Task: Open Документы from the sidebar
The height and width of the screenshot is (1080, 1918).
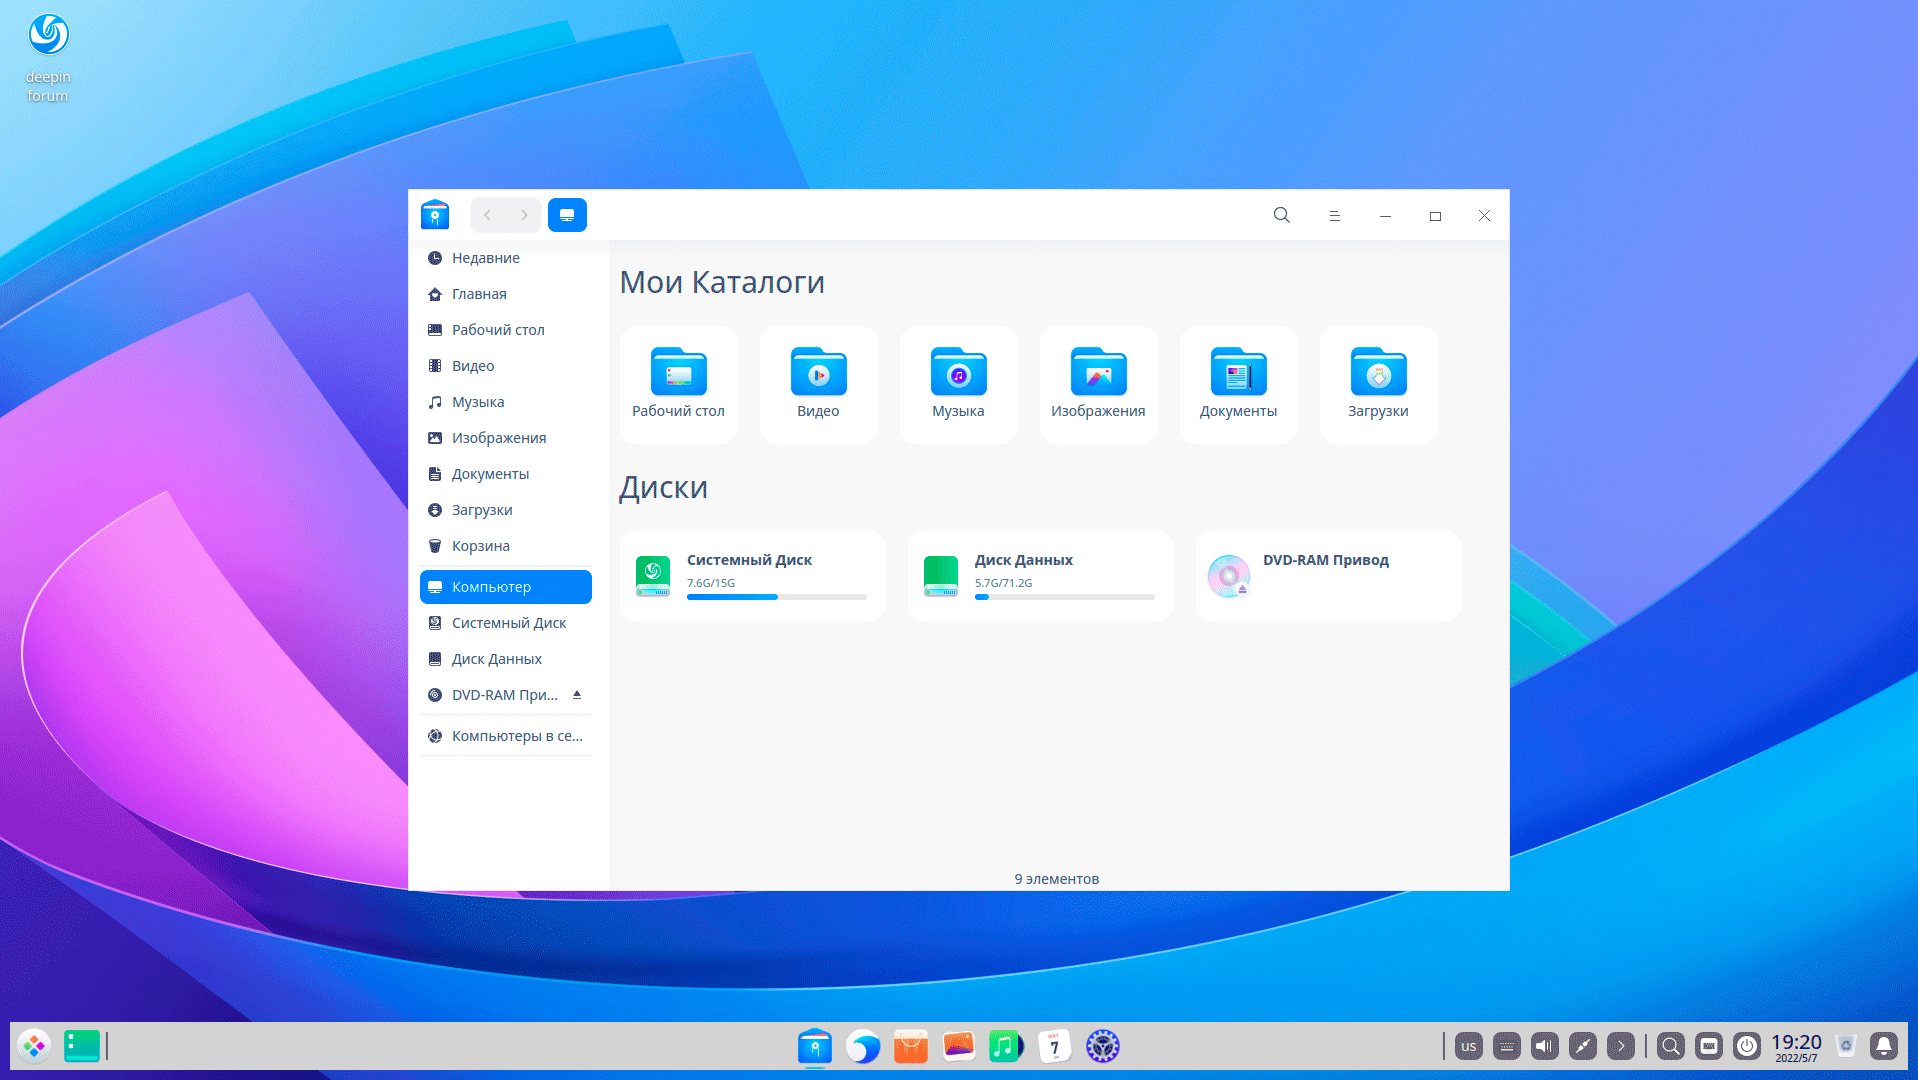Action: (x=506, y=474)
